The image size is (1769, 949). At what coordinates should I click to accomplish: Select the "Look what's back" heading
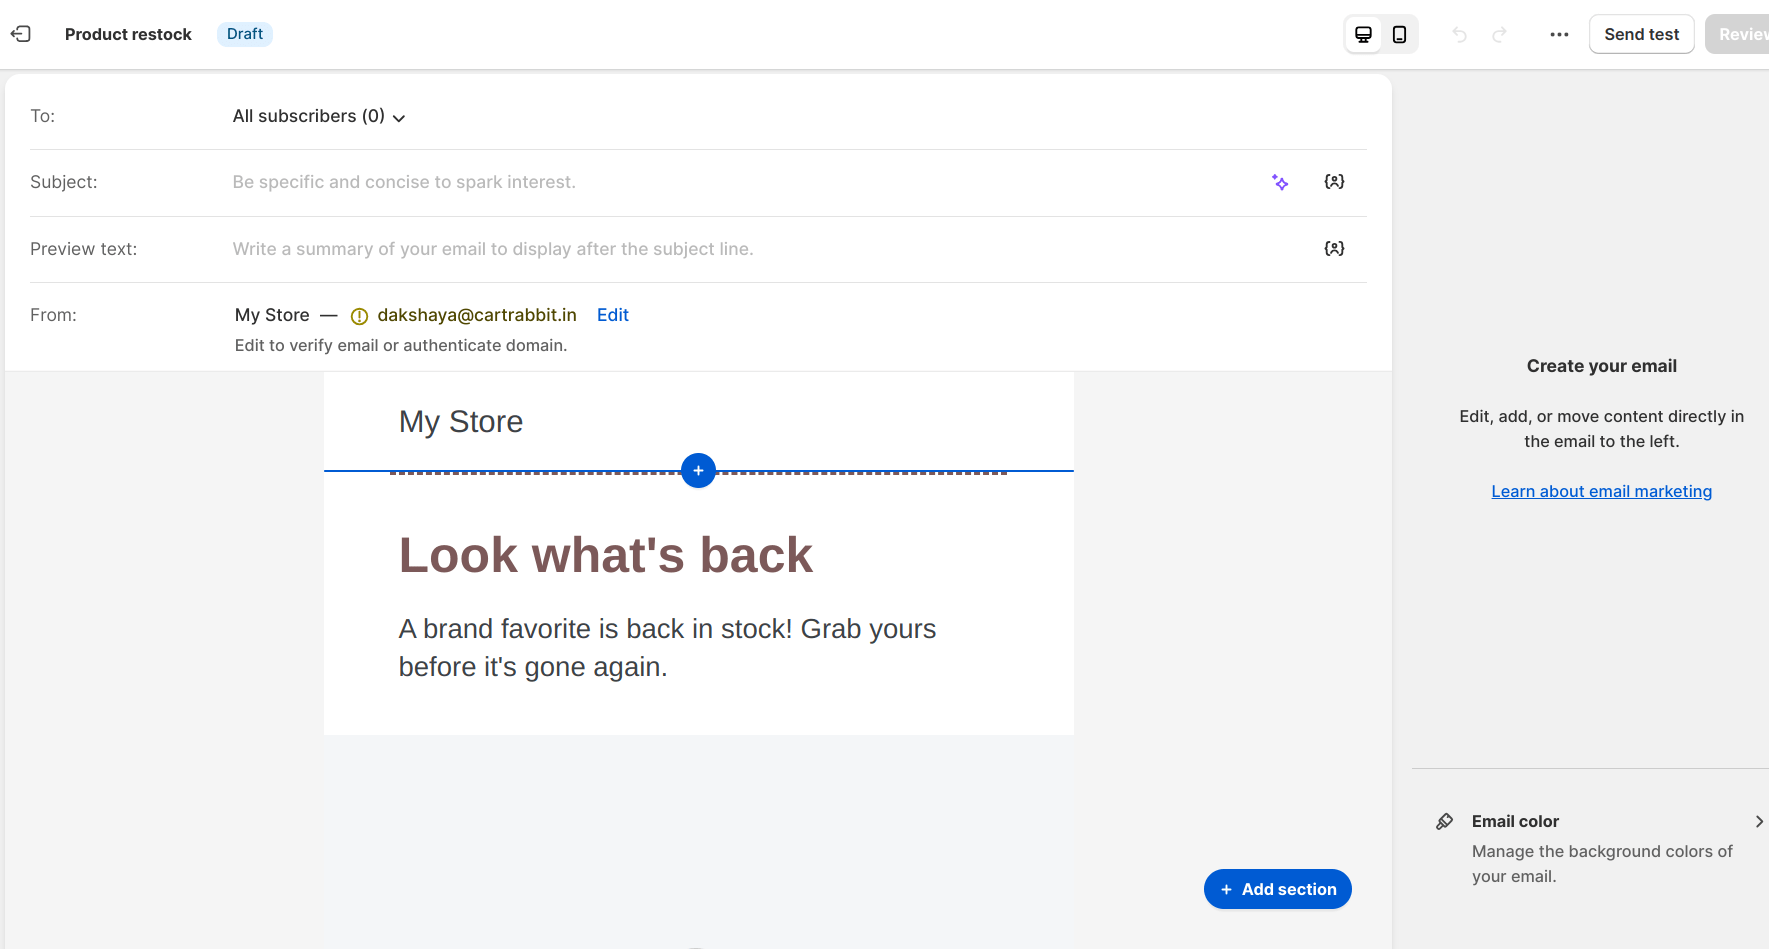tap(605, 555)
